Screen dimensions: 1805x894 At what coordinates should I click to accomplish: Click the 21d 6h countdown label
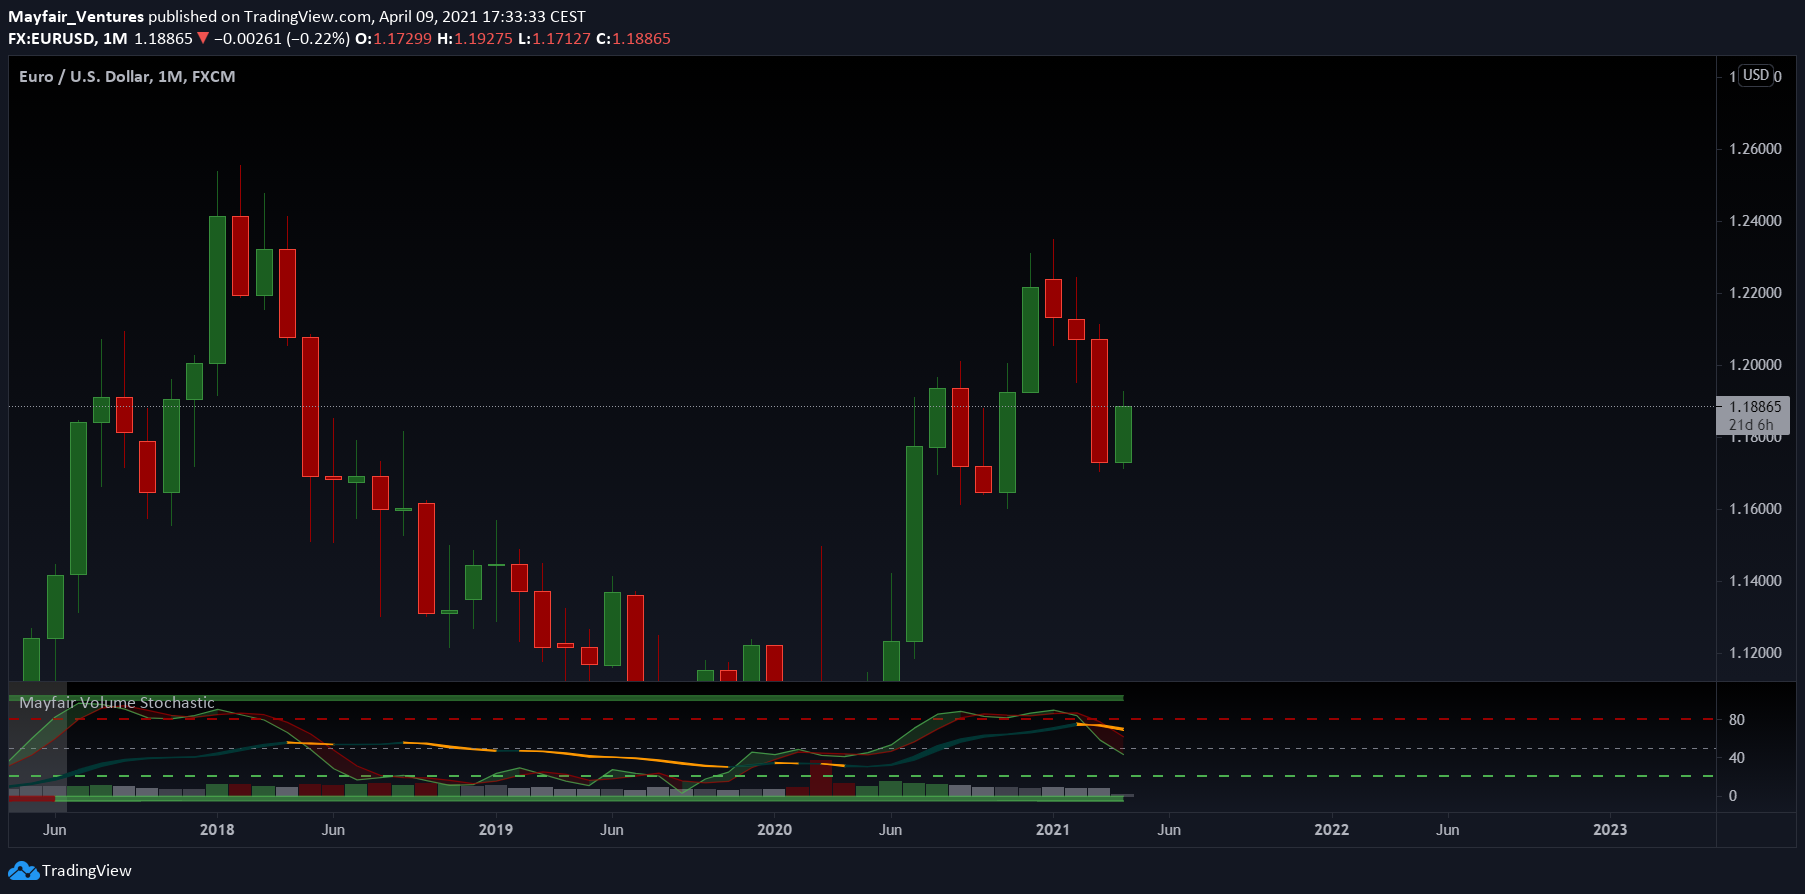click(x=1751, y=424)
